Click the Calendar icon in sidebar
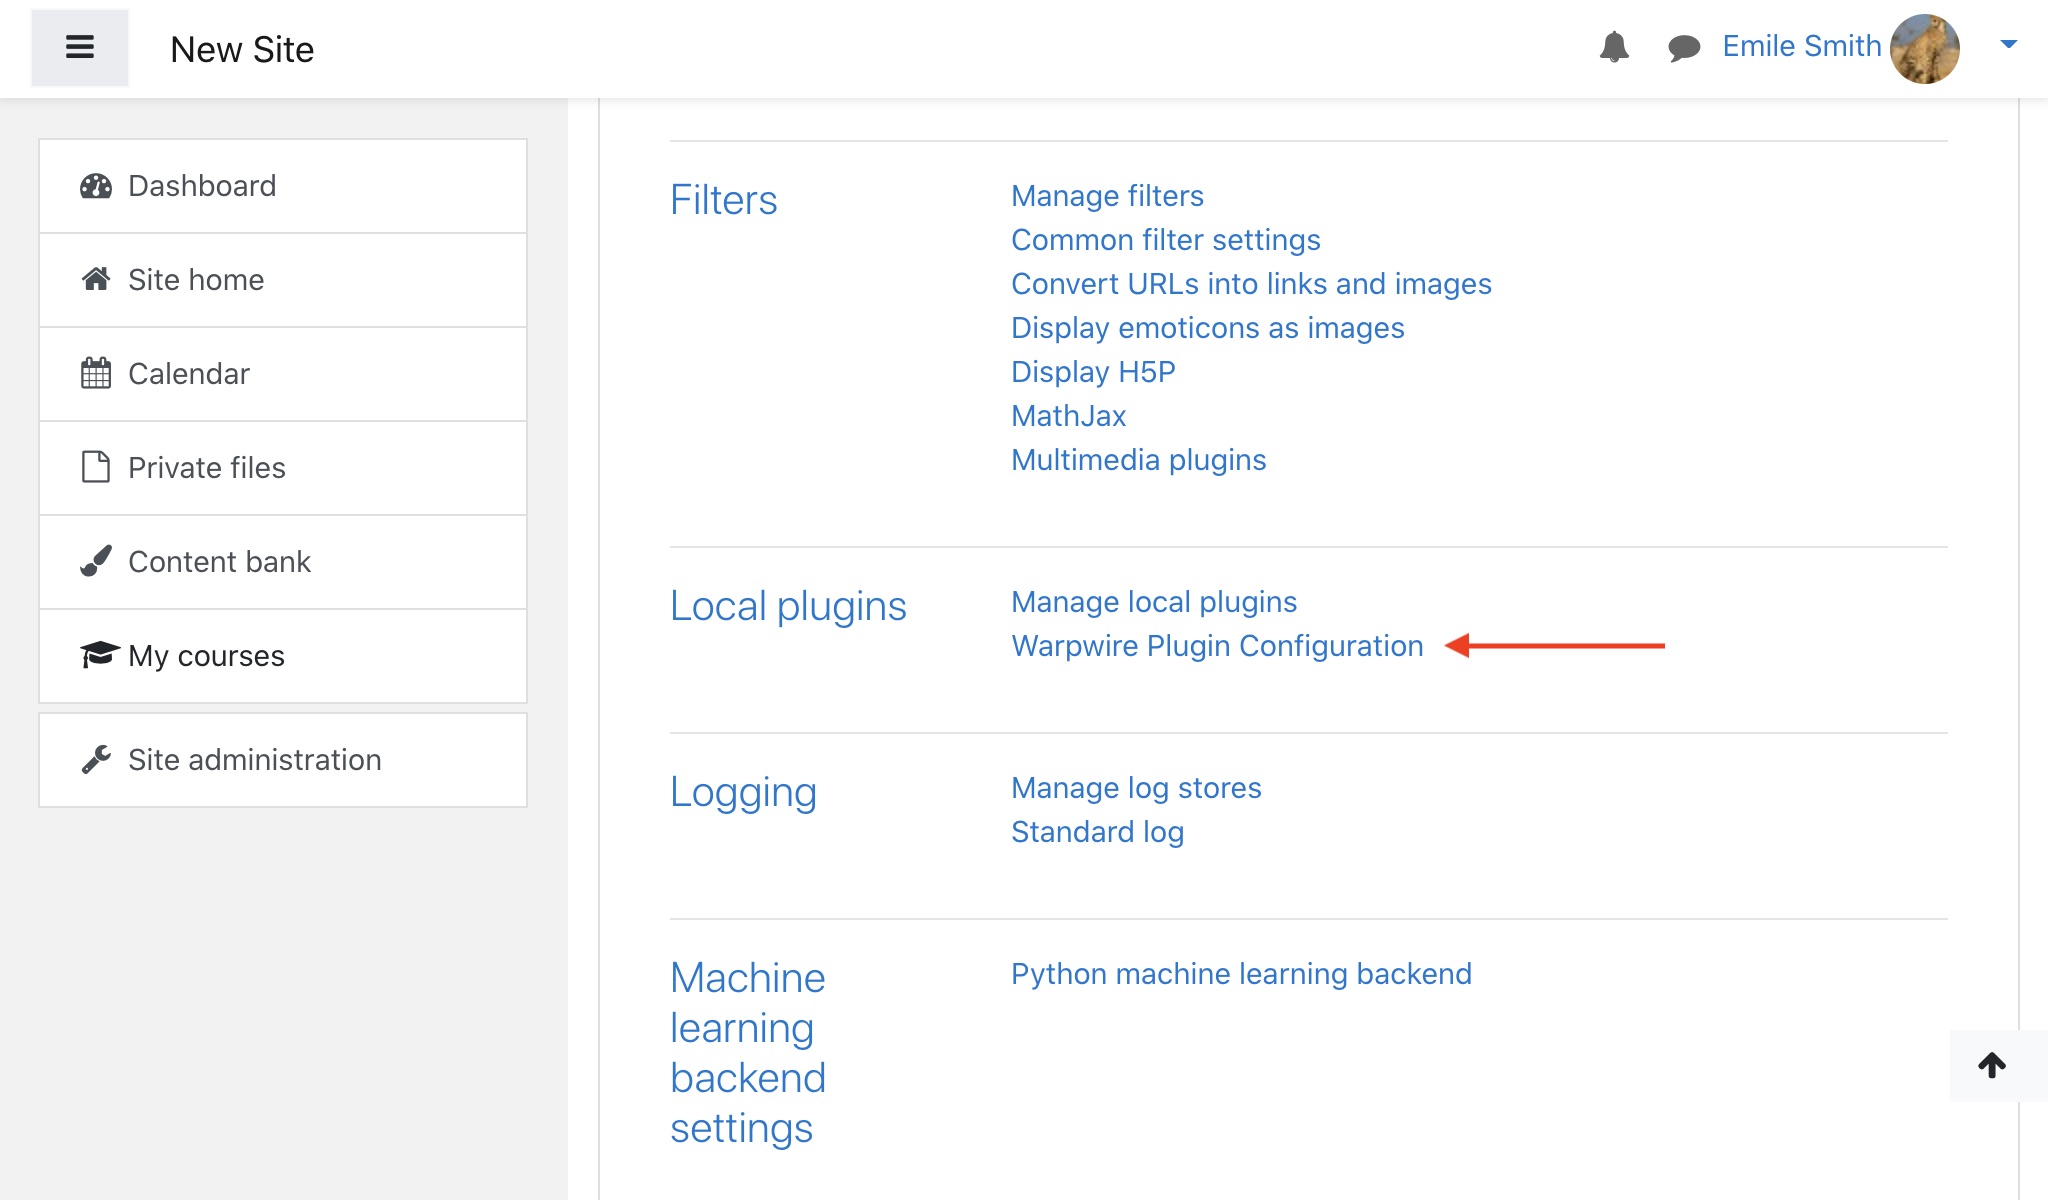Image resolution: width=2048 pixels, height=1200 pixels. pyautogui.click(x=96, y=374)
